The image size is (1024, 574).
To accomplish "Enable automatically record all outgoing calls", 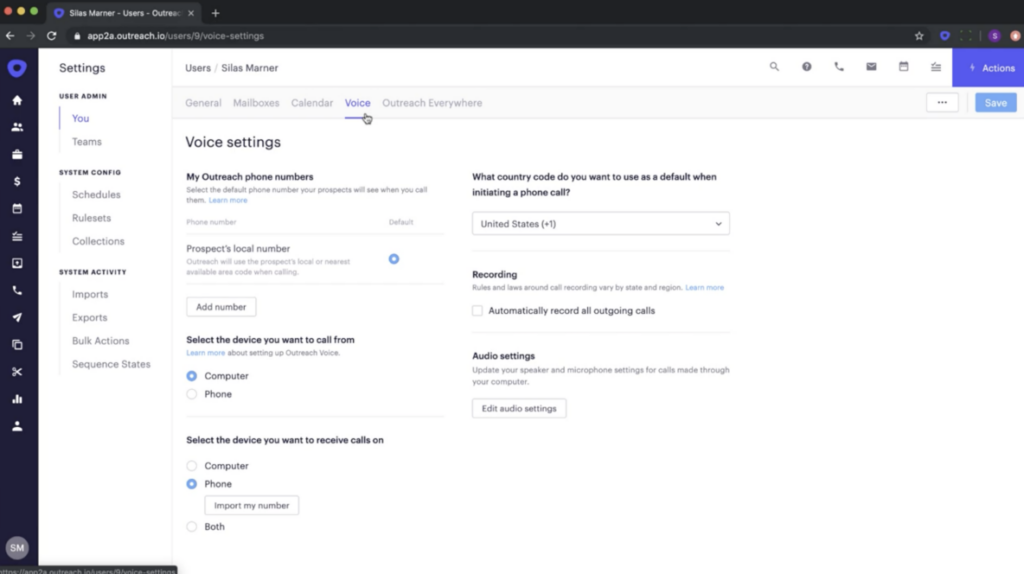I will click(477, 311).
